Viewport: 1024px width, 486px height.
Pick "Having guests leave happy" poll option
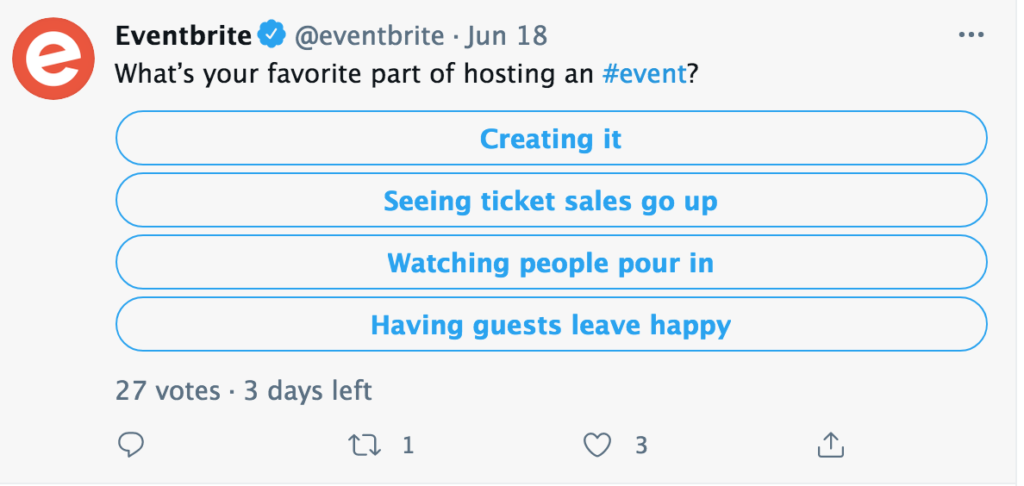(x=551, y=326)
